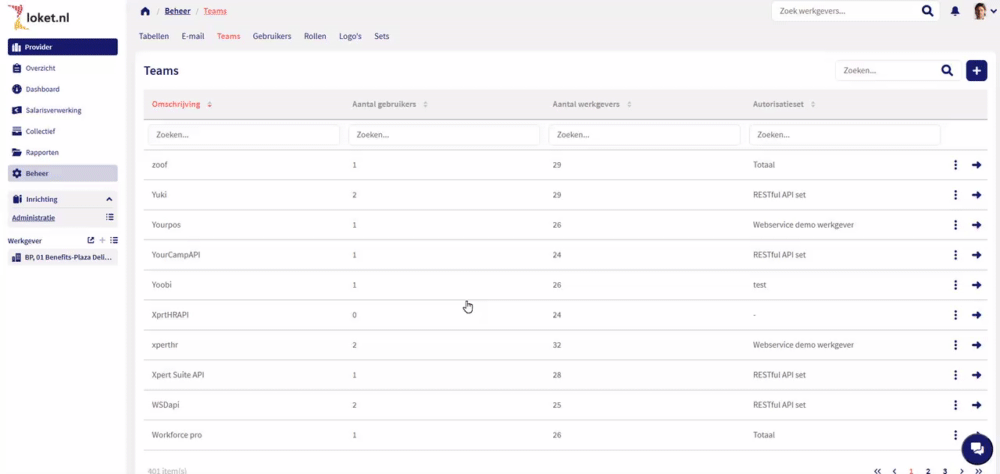Click the Omschrijving column filter field
Viewport: 1000px width, 474px height.
(x=244, y=134)
